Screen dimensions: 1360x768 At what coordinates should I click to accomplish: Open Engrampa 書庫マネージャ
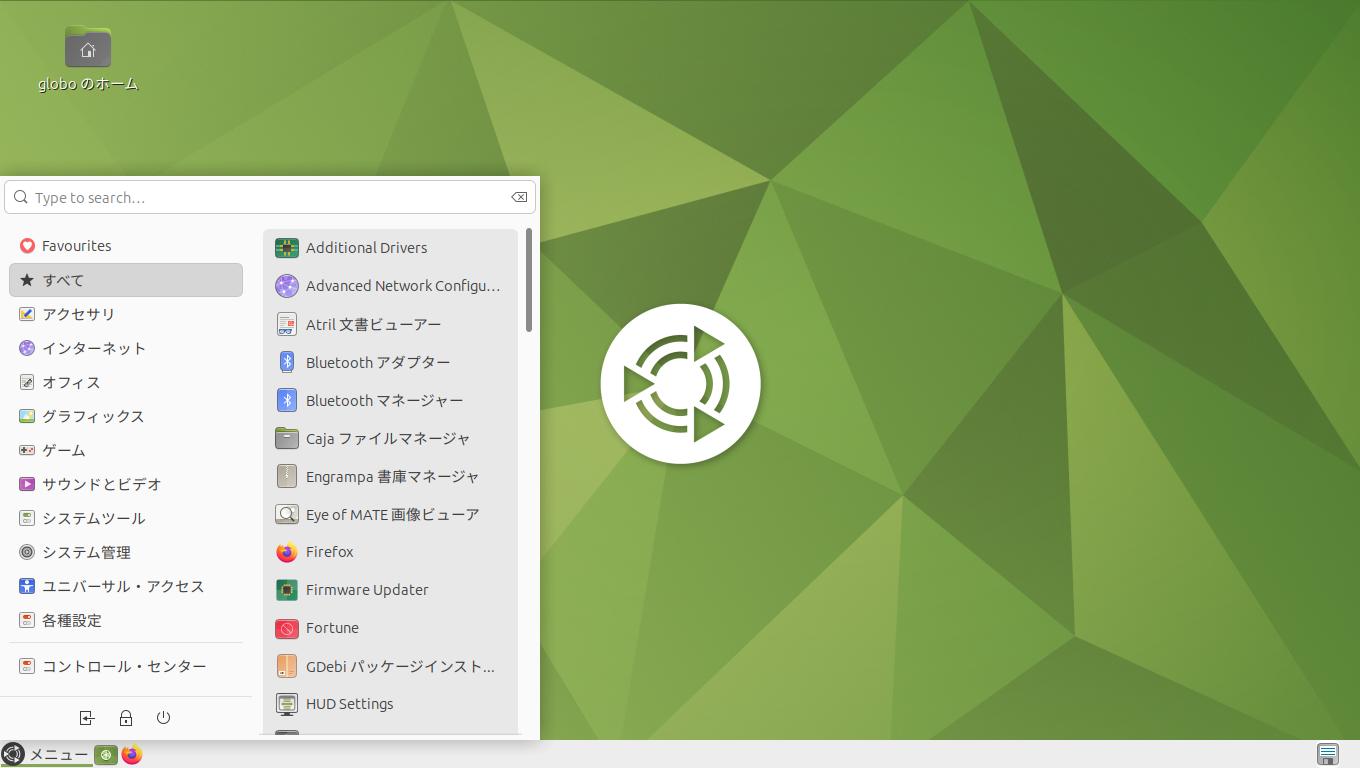point(392,476)
